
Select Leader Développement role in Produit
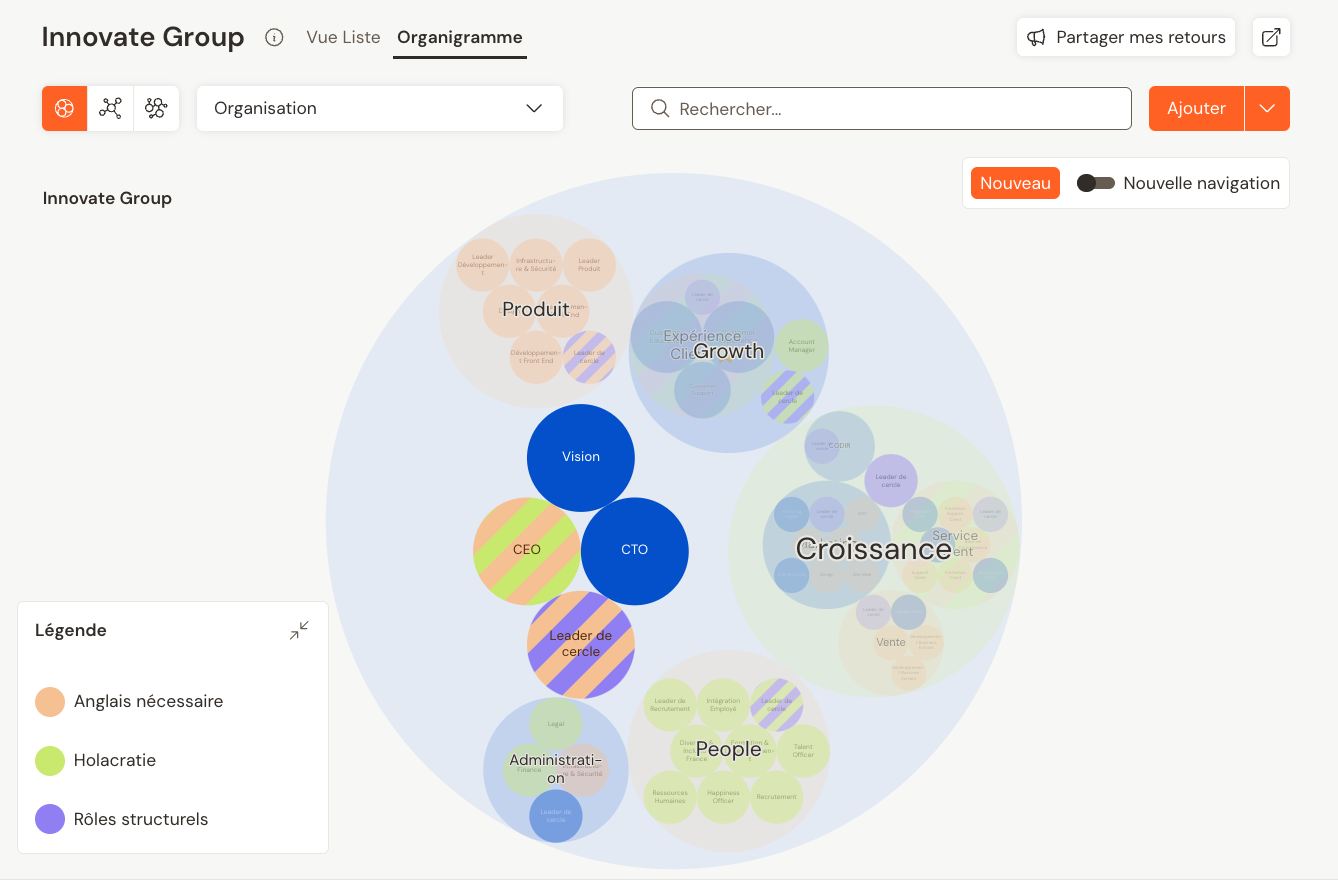[484, 265]
